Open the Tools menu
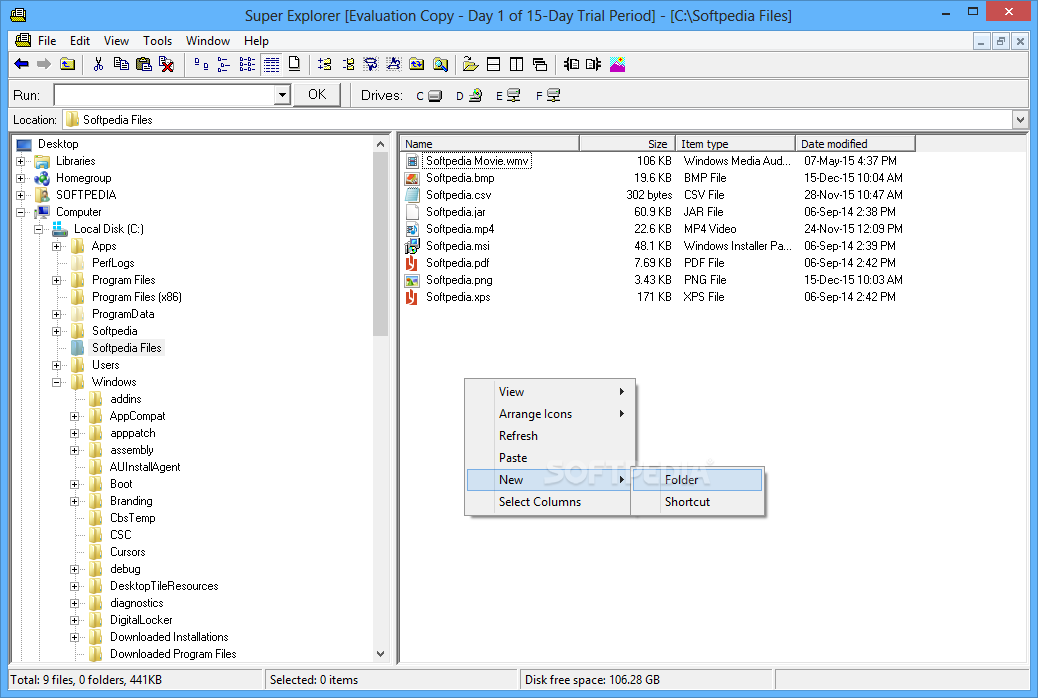This screenshot has height=698, width=1038. (158, 41)
